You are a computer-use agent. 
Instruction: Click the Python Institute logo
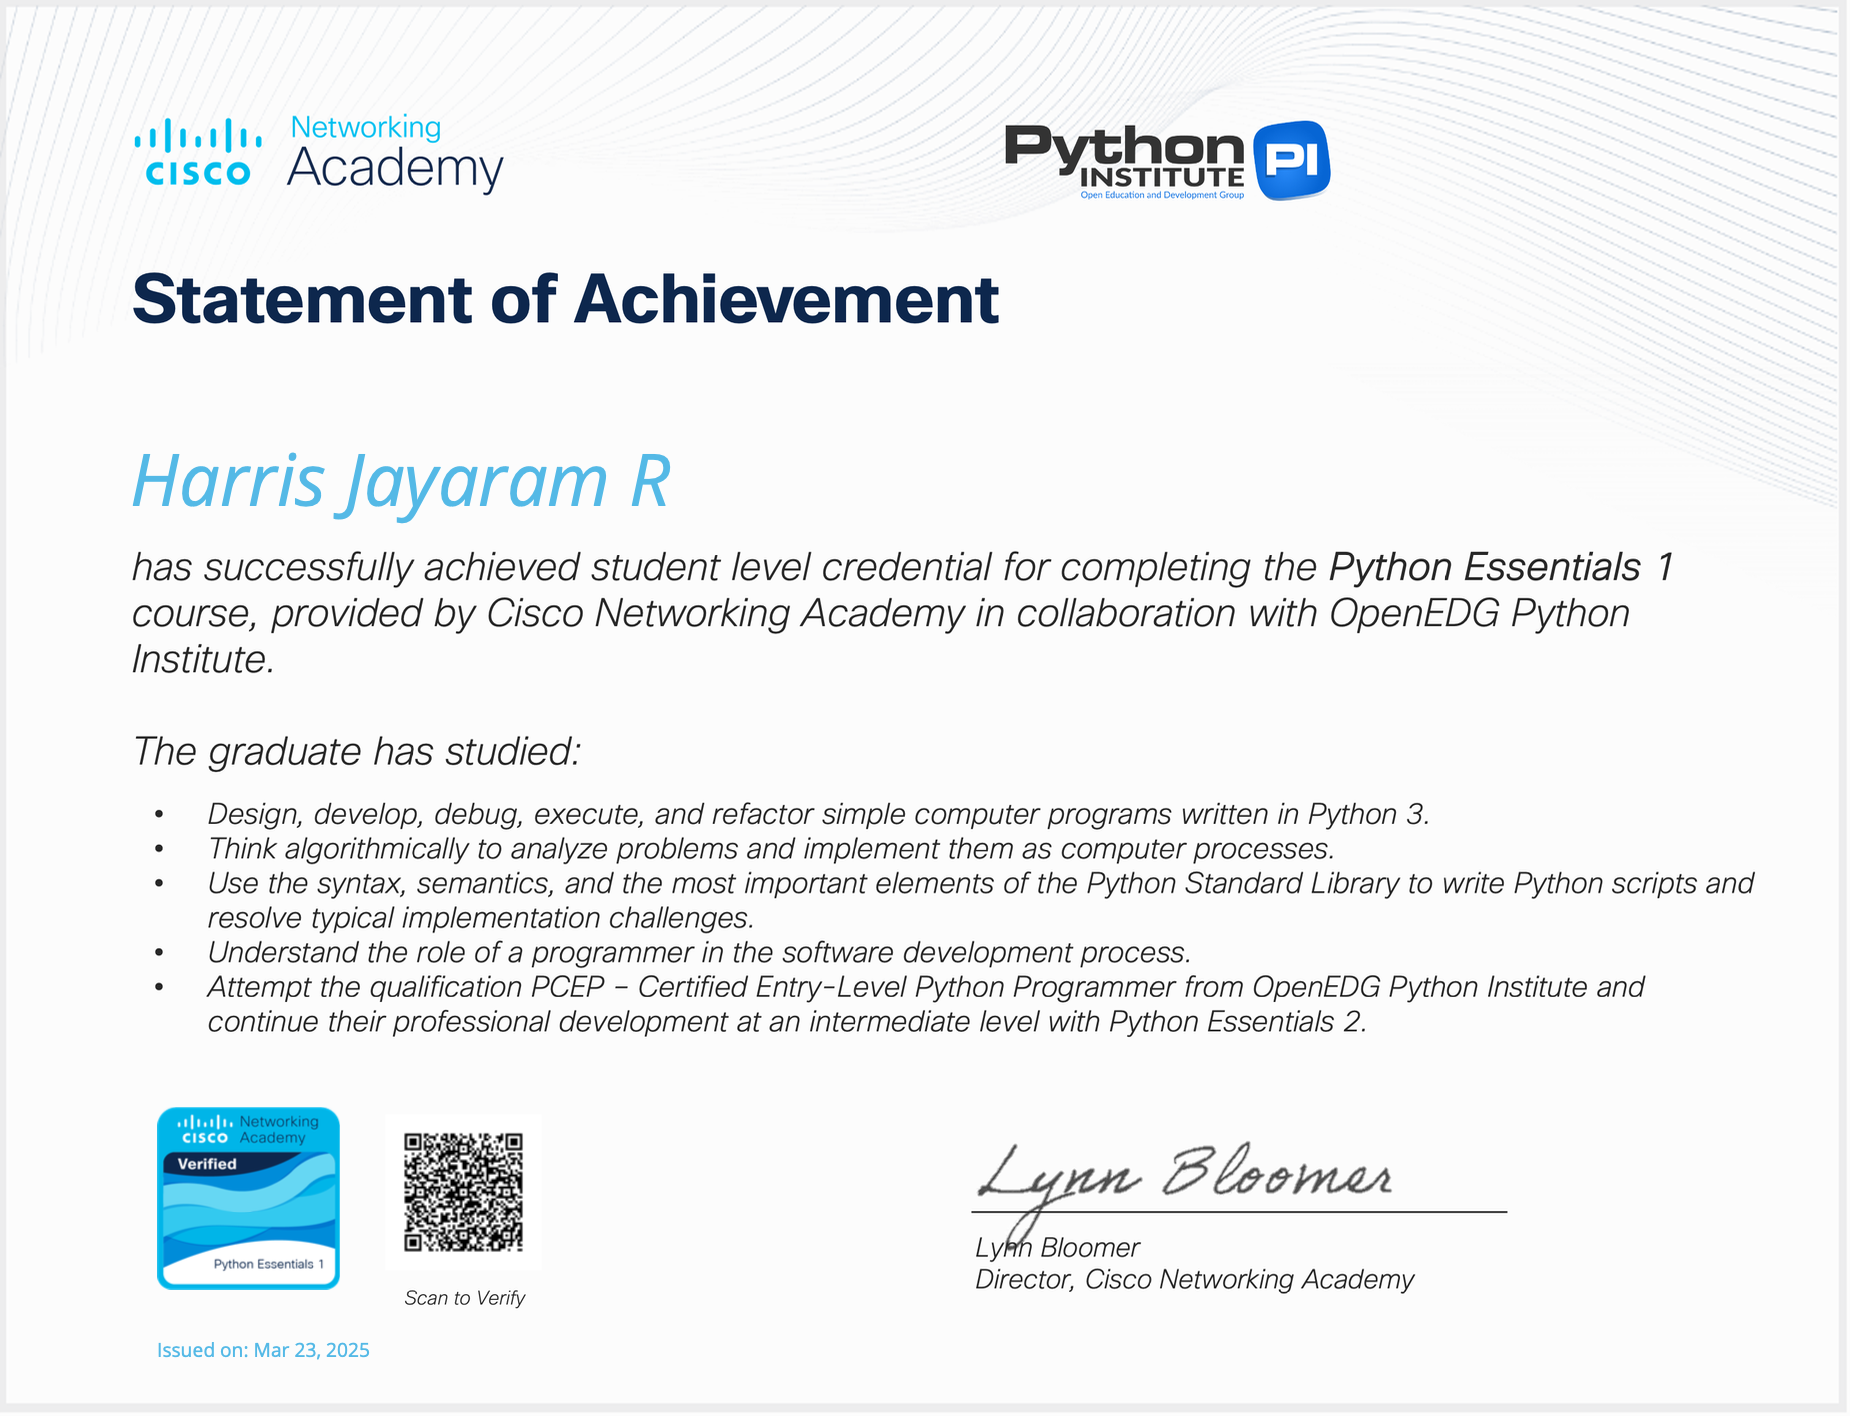click(x=1167, y=161)
